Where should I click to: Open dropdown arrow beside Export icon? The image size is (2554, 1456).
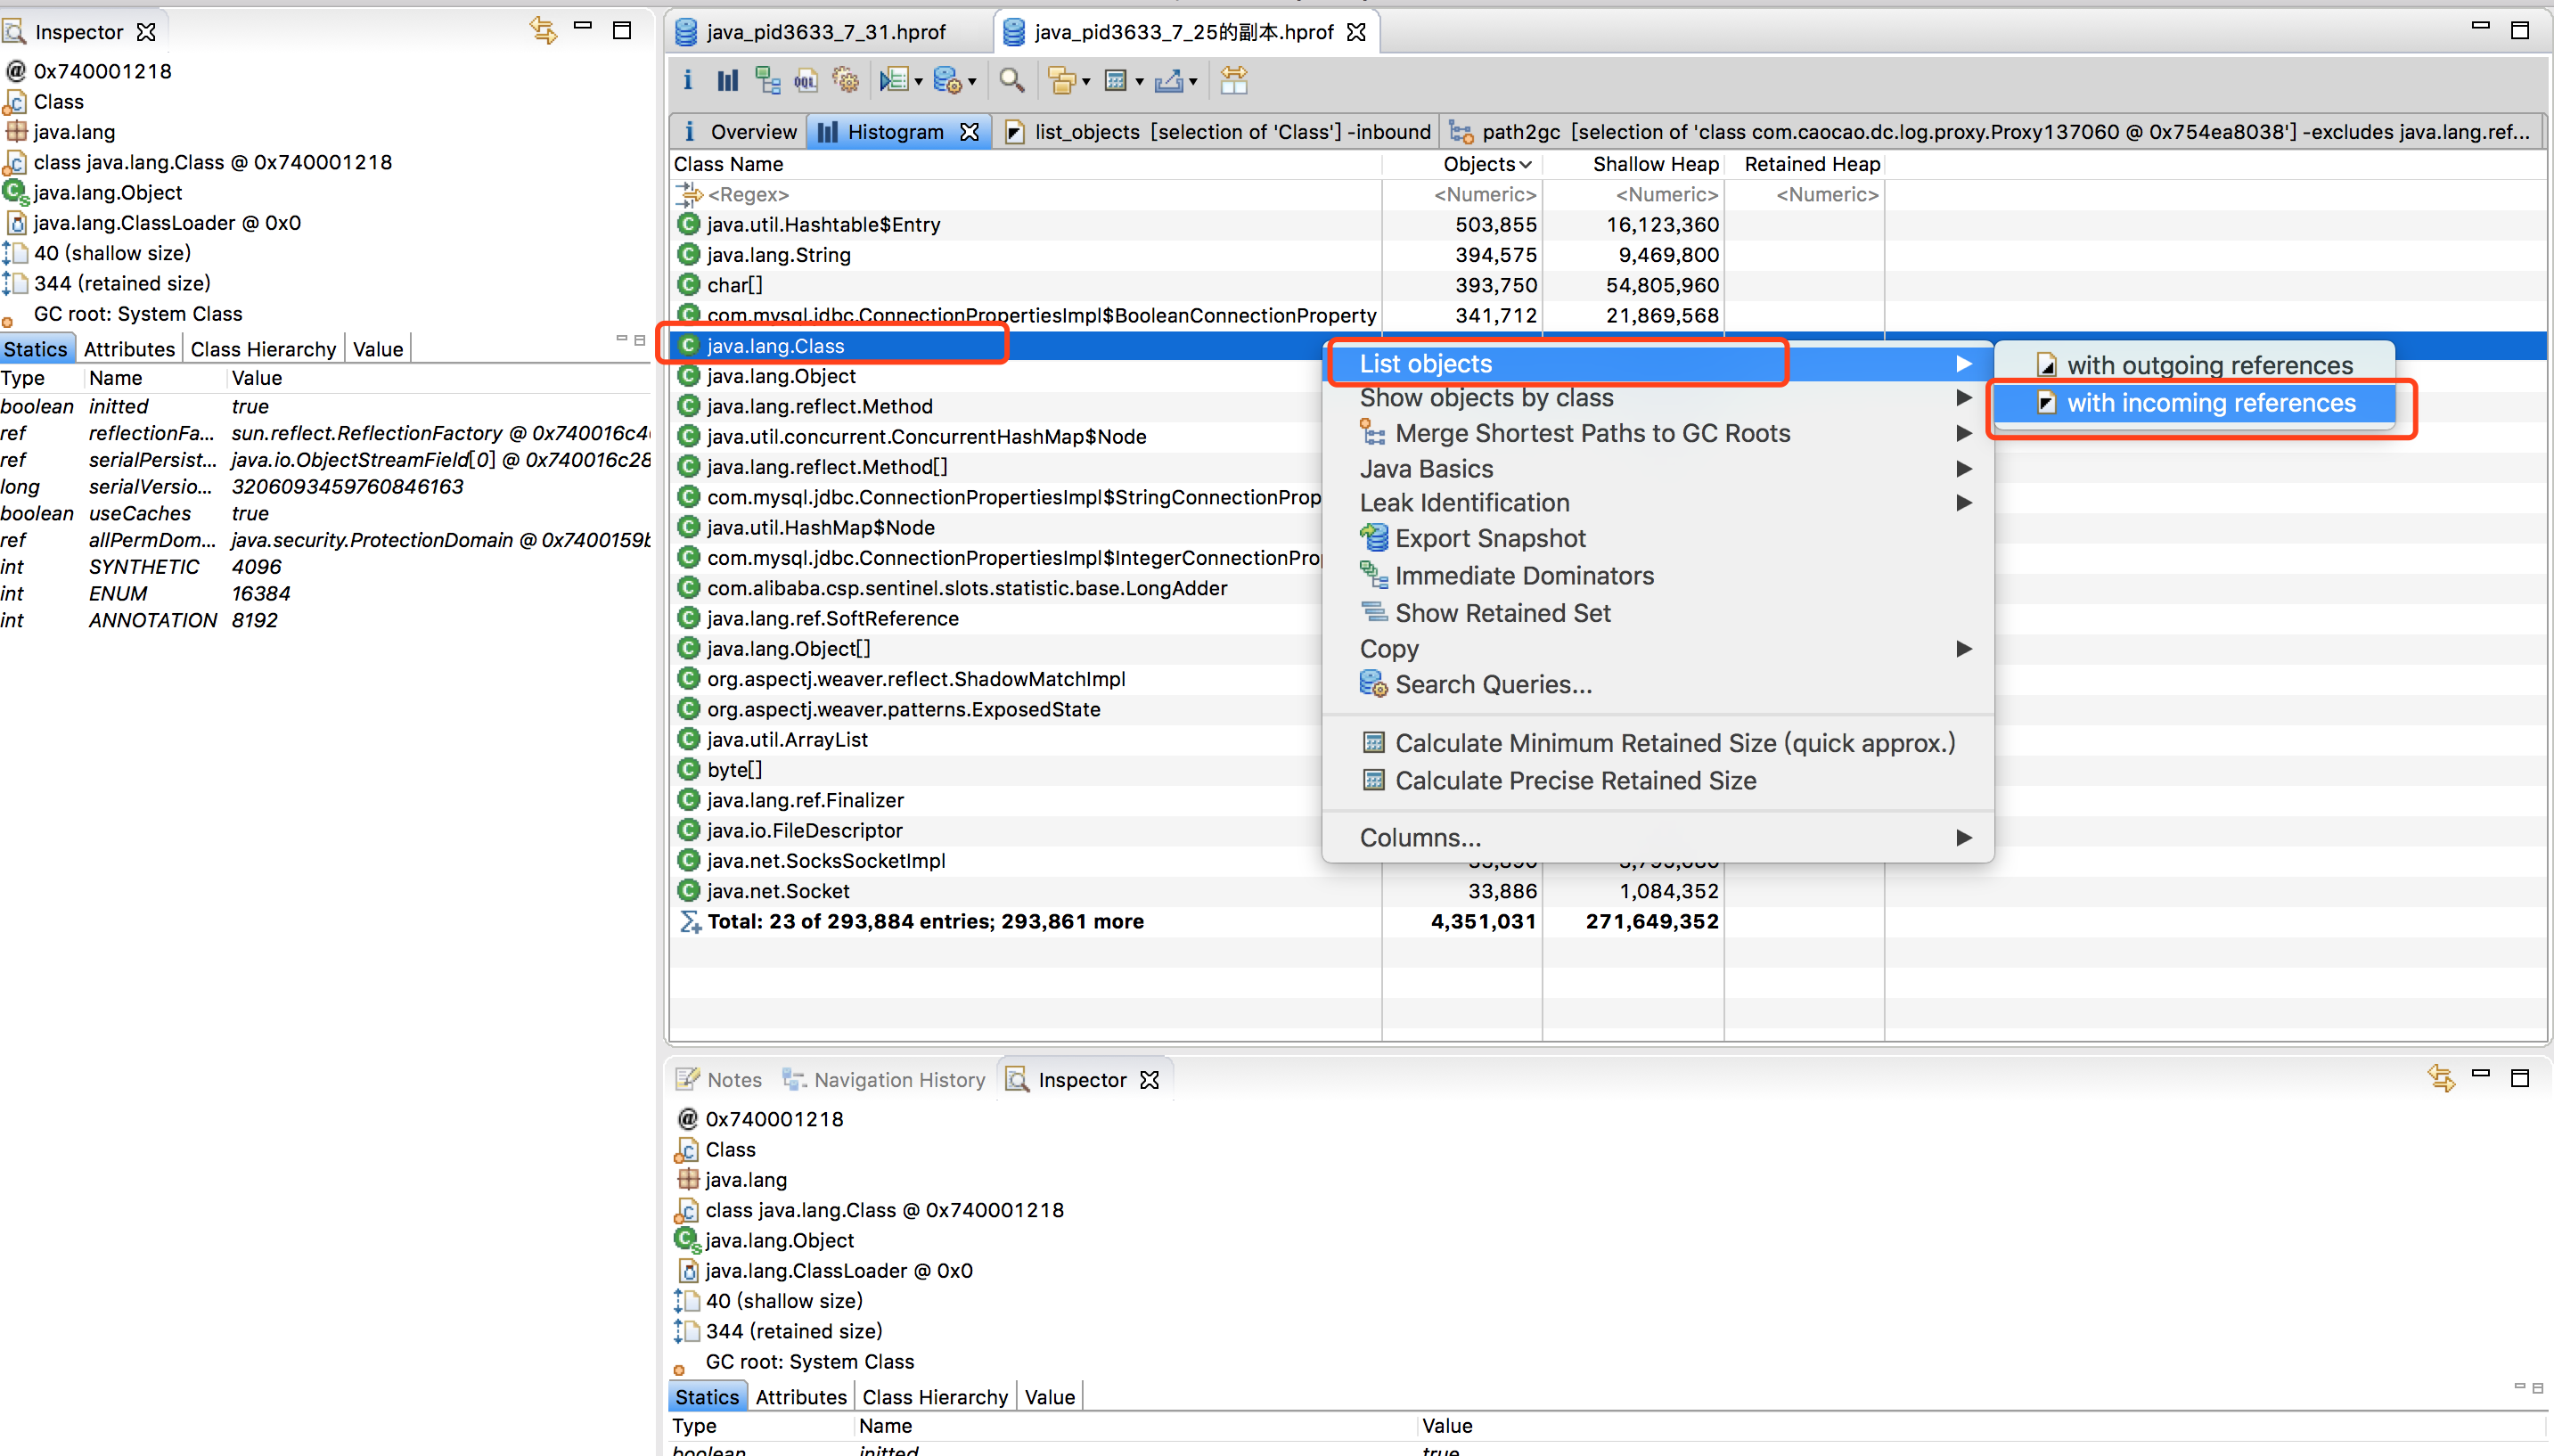click(1193, 82)
